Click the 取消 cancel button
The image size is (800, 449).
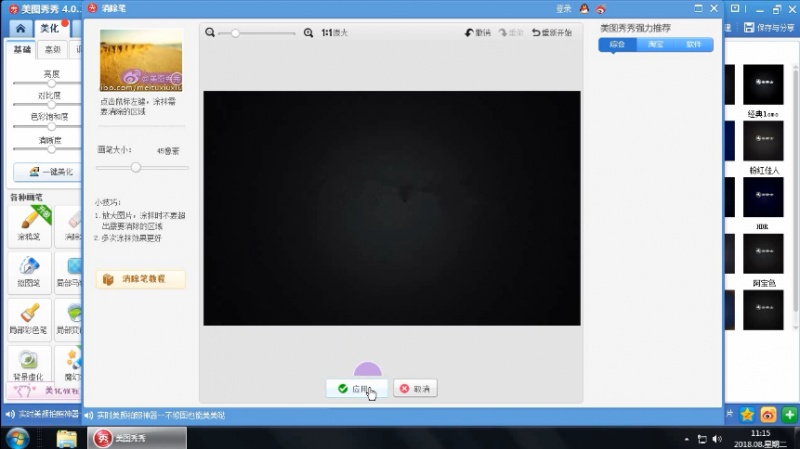pos(415,389)
